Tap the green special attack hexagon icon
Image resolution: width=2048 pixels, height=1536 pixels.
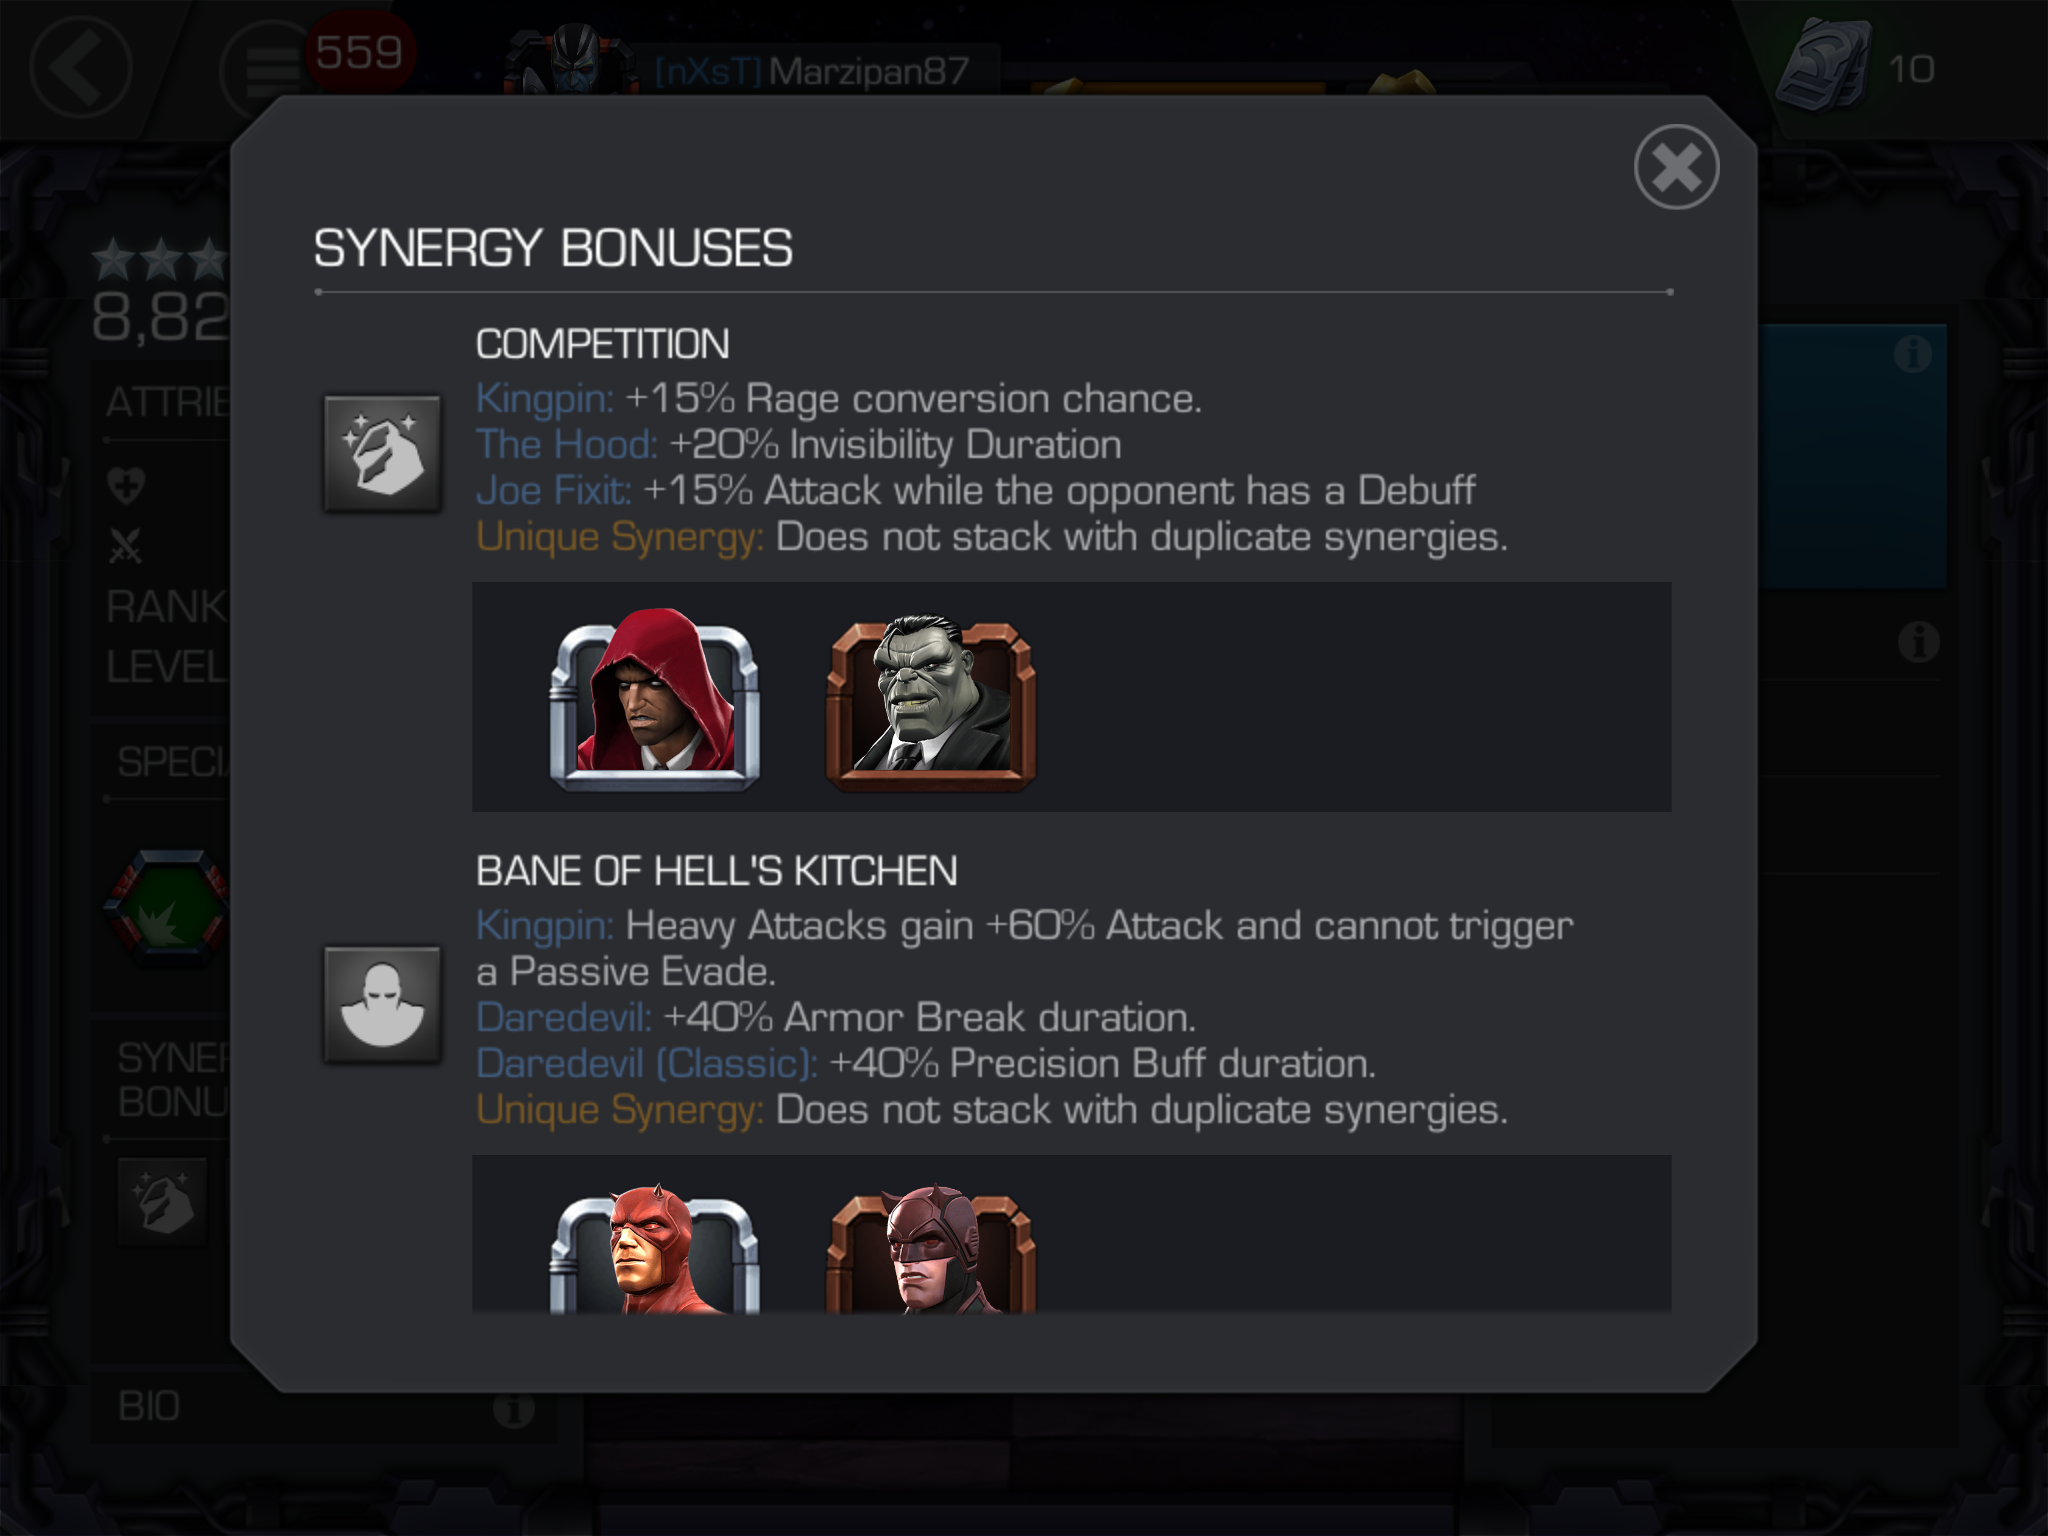[x=168, y=908]
